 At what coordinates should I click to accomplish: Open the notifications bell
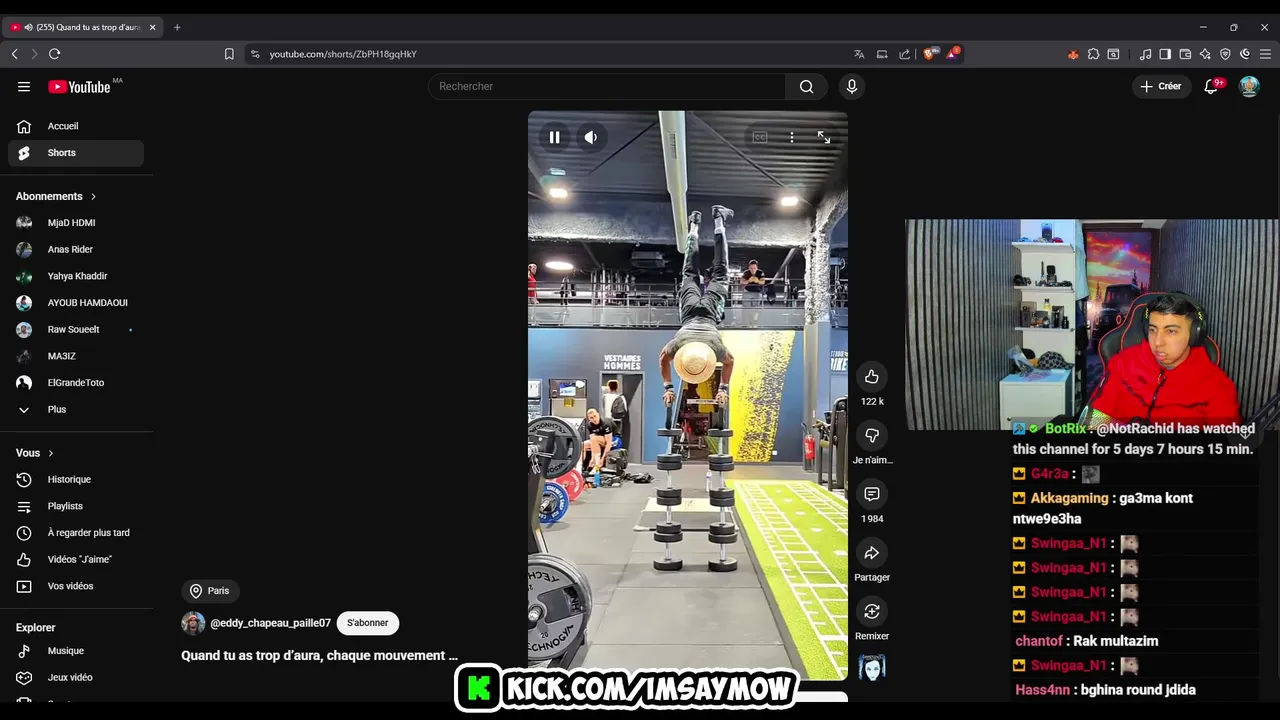1211,86
